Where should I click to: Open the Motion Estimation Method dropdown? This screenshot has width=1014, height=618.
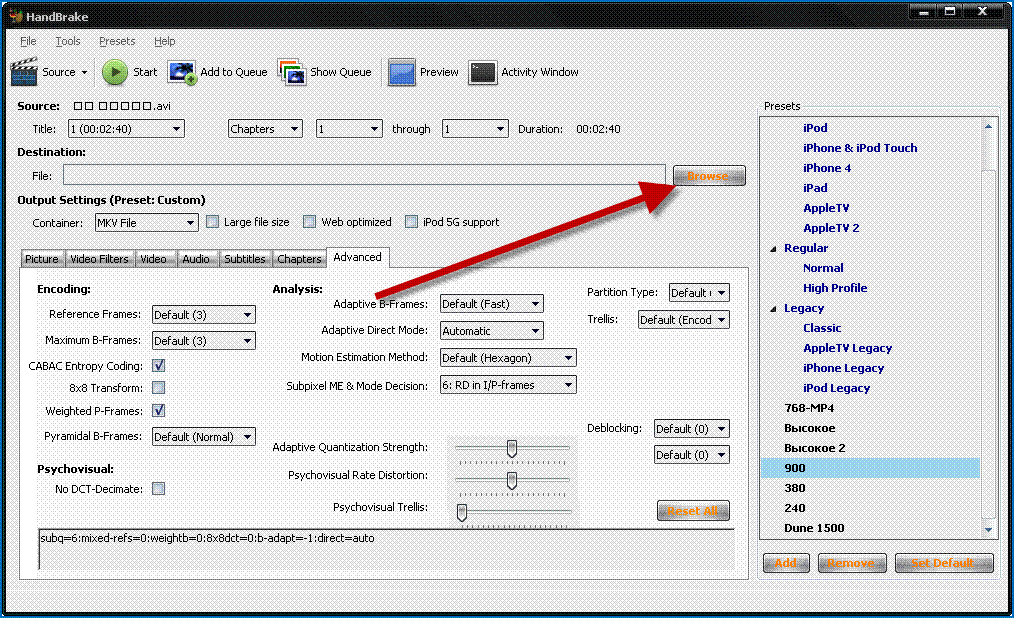508,357
